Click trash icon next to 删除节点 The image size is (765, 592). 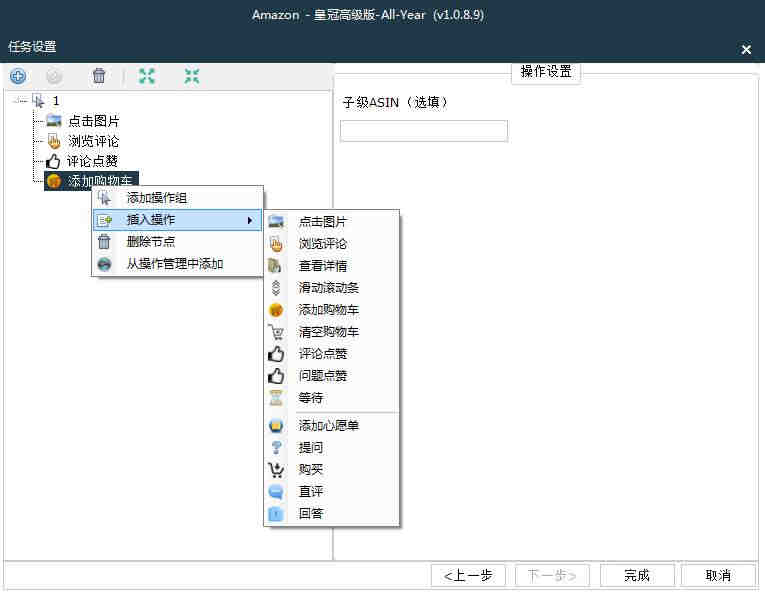pos(104,242)
